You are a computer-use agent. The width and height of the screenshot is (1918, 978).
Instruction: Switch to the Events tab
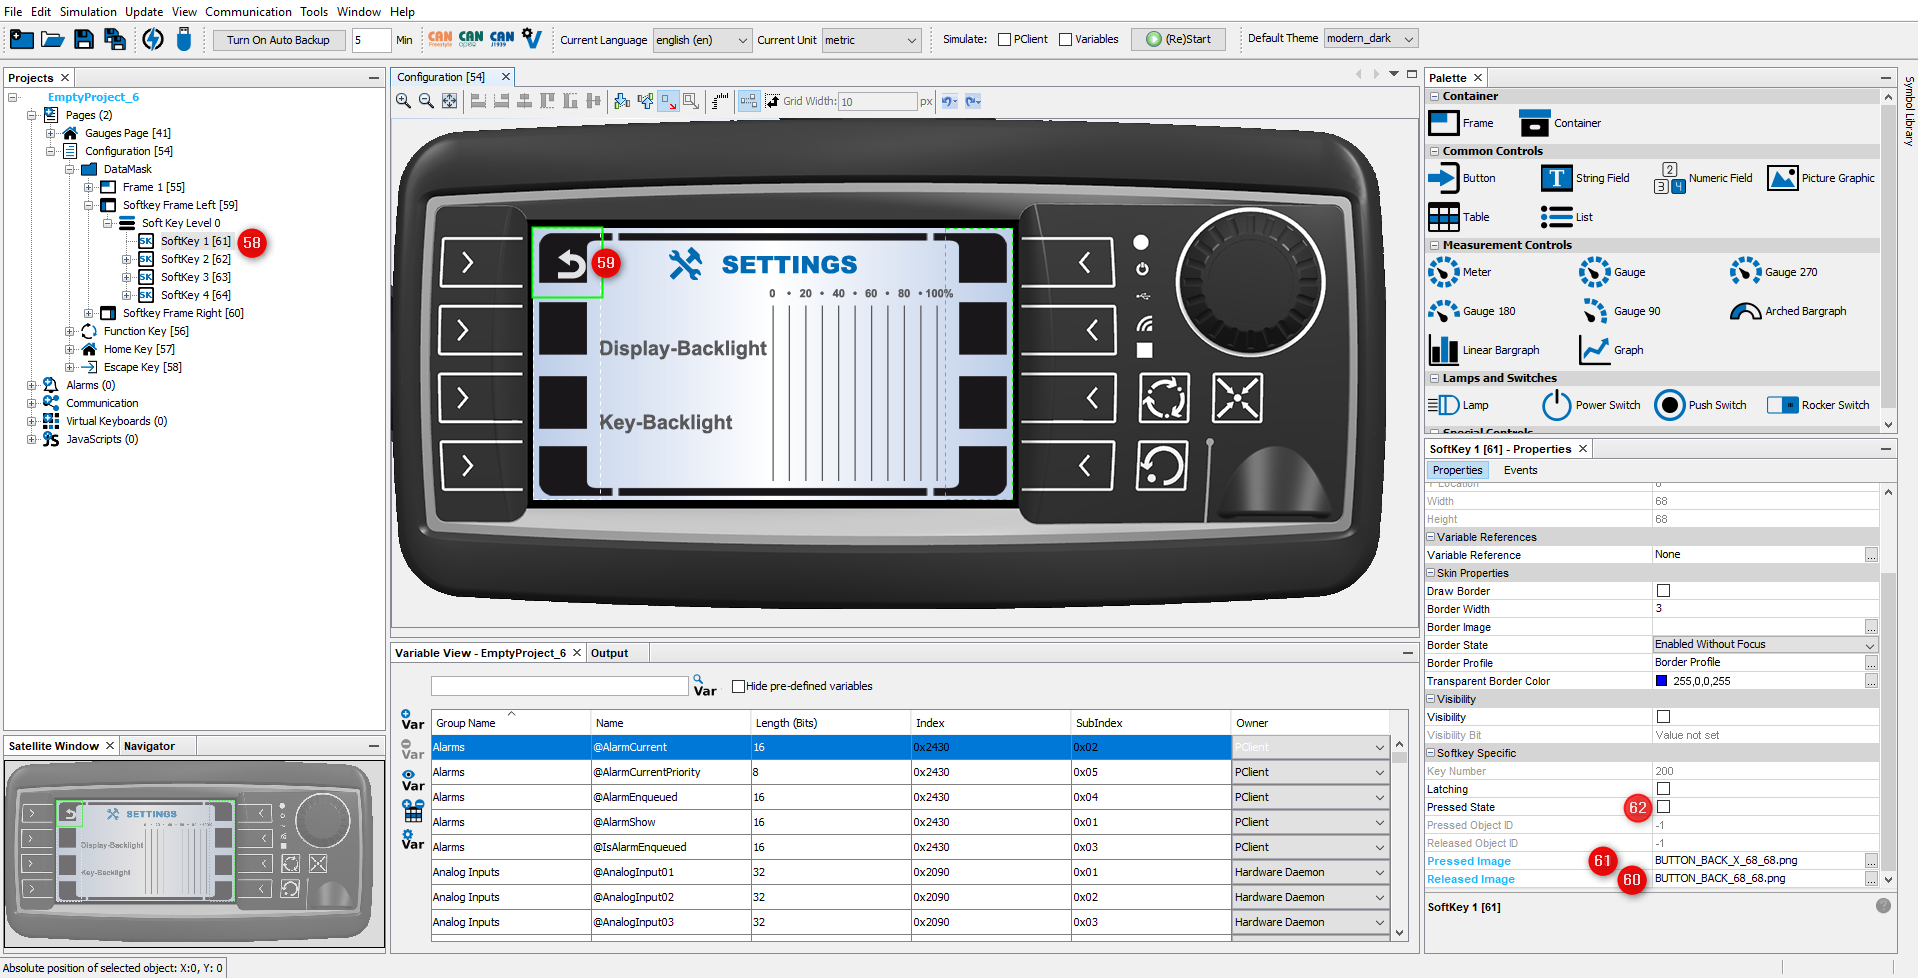[x=1520, y=470]
